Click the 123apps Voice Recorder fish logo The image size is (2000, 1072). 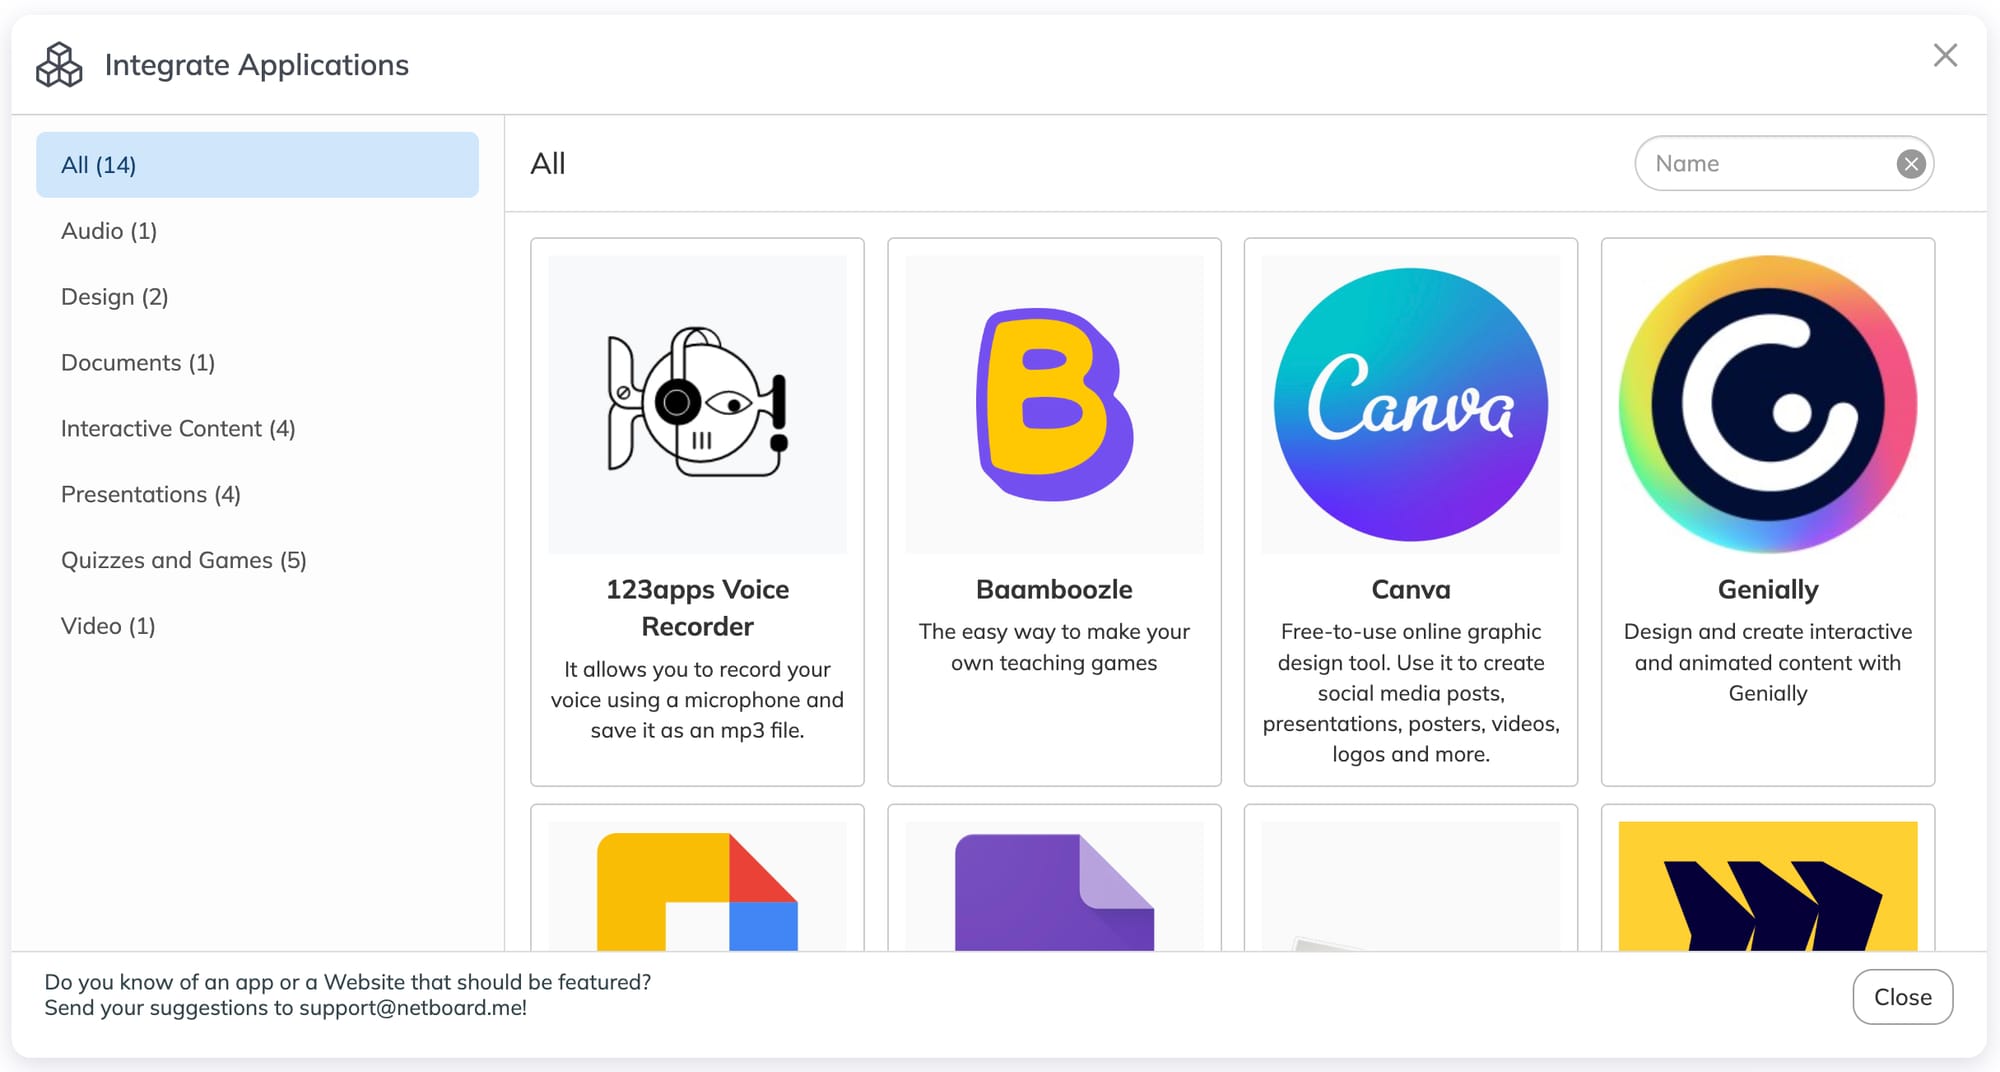click(x=697, y=404)
